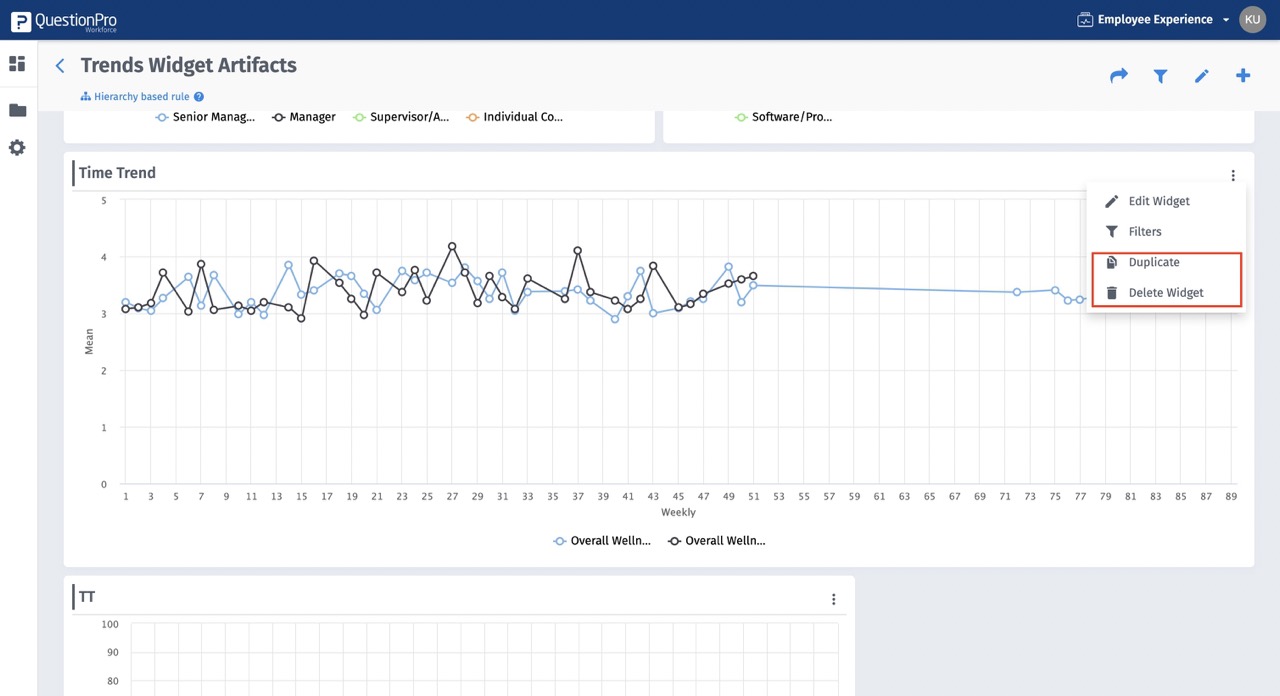The width and height of the screenshot is (1280, 696).
Task: Toggle the Manager legend series
Action: pos(304,117)
